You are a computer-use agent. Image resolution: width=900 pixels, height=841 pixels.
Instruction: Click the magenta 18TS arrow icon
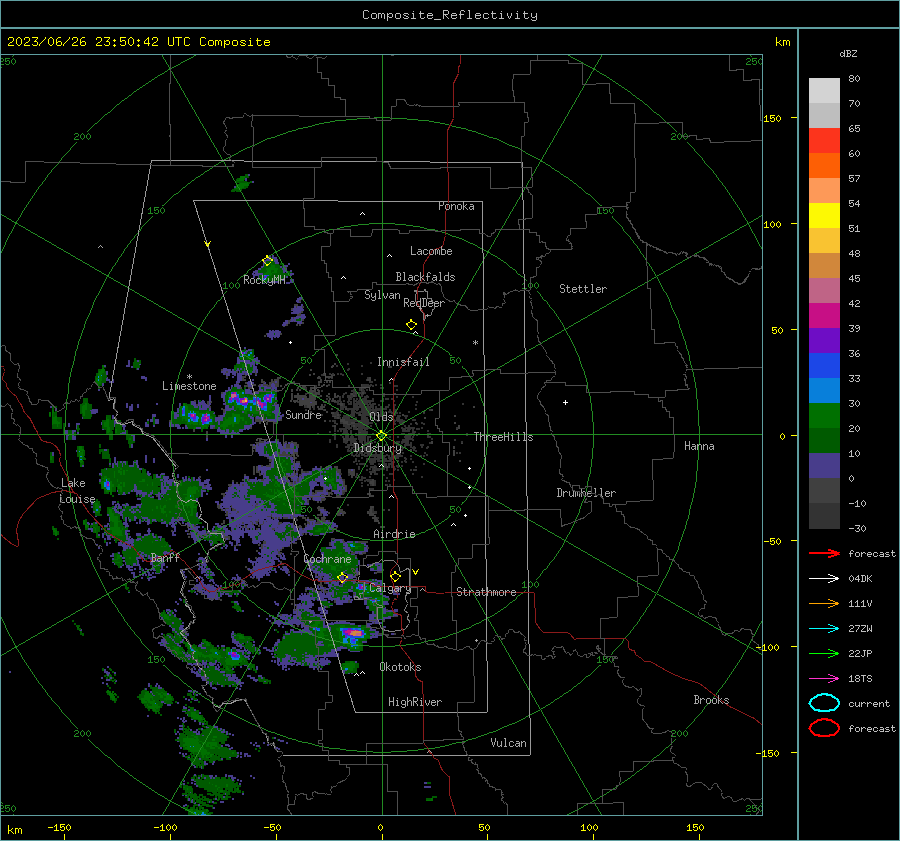[x=824, y=679]
